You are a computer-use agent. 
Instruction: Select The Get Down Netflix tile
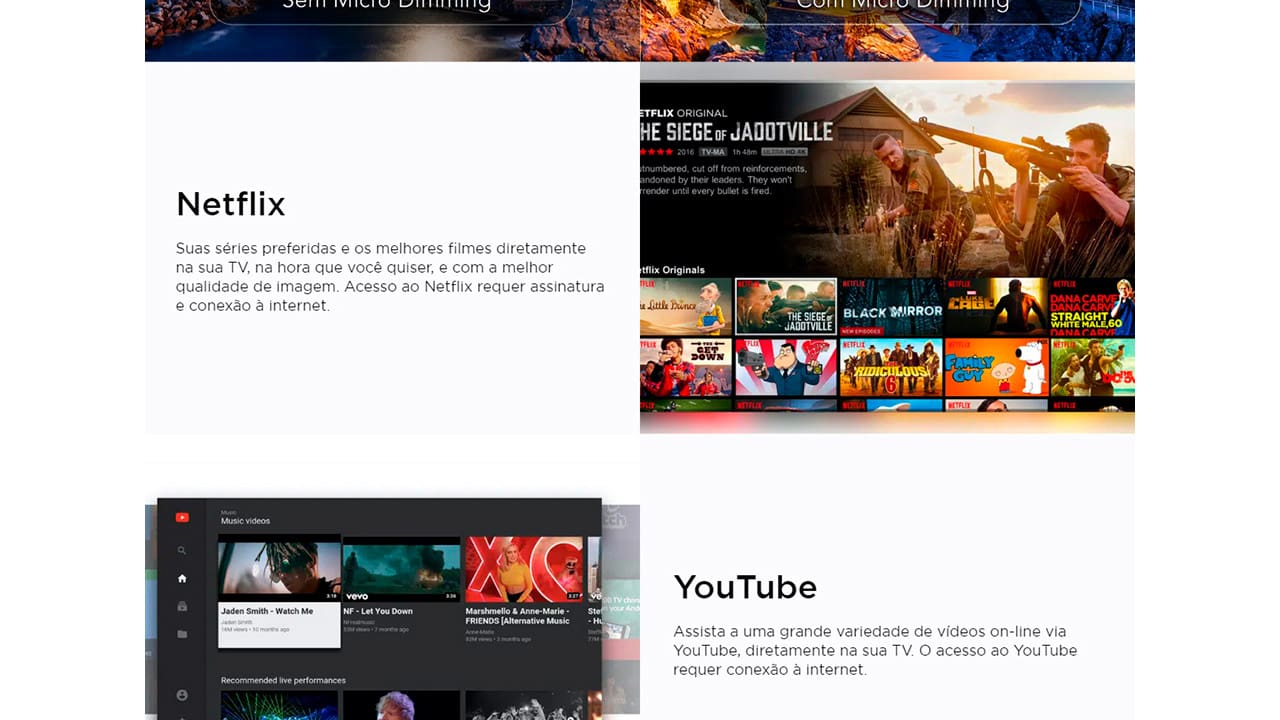(x=687, y=367)
